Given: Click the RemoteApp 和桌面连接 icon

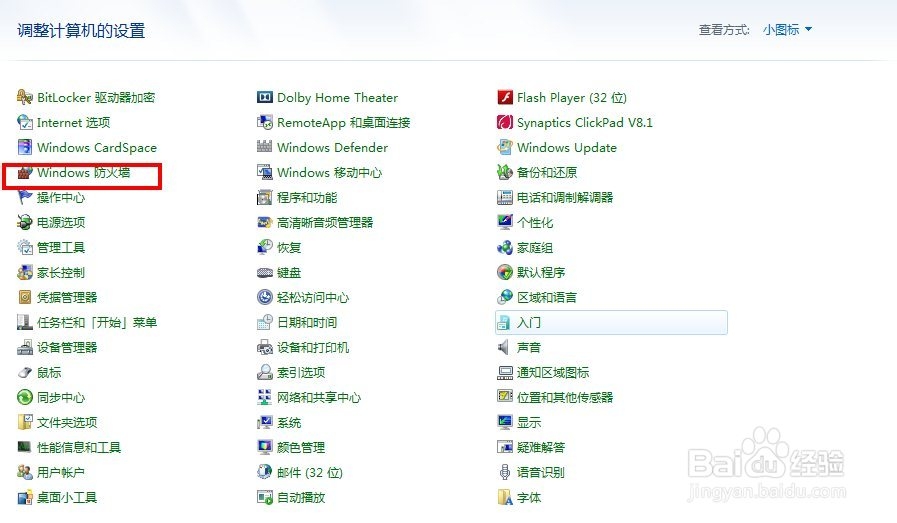Looking at the screenshot, I should click(x=265, y=122).
